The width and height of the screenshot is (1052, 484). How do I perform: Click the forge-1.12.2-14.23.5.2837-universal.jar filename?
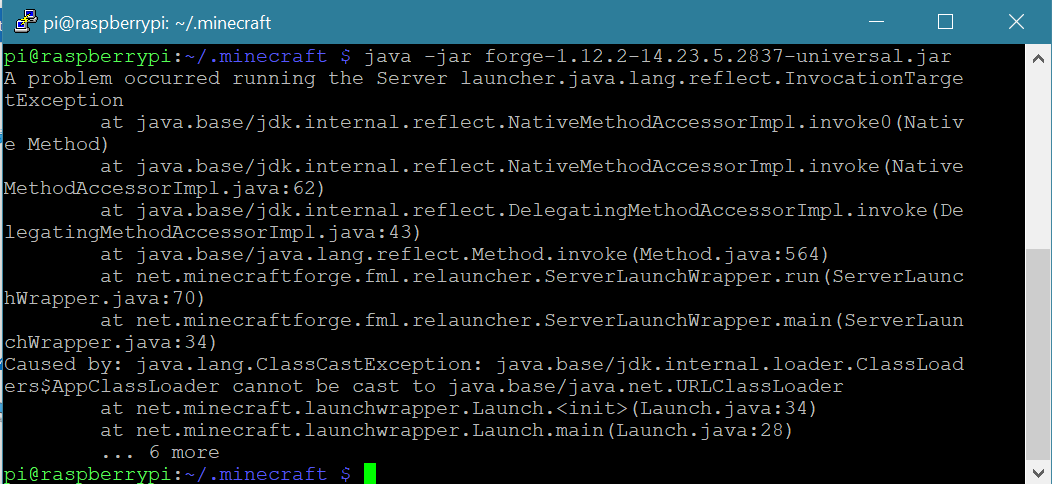(x=718, y=56)
